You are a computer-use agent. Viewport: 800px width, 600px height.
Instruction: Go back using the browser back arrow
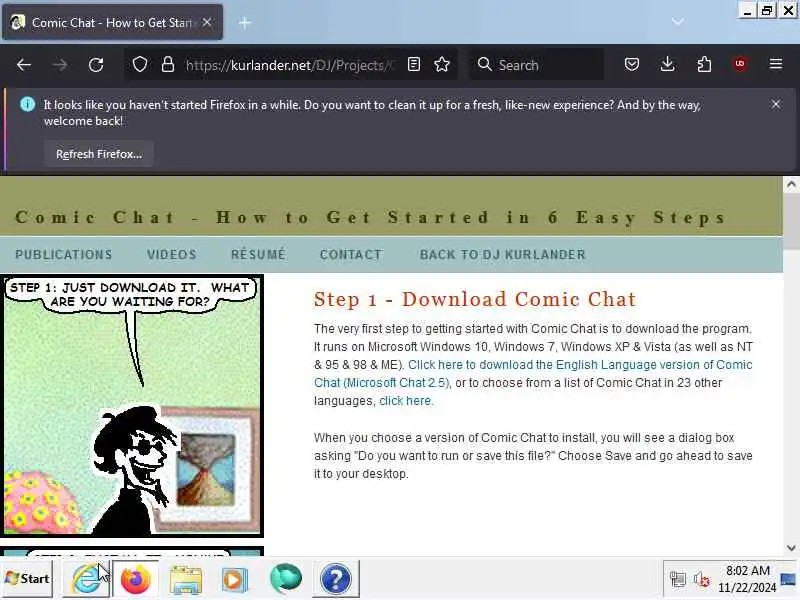click(24, 65)
